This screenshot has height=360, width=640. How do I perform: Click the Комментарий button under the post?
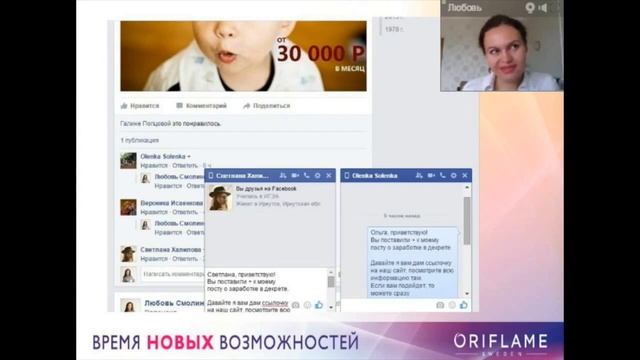click(x=201, y=106)
